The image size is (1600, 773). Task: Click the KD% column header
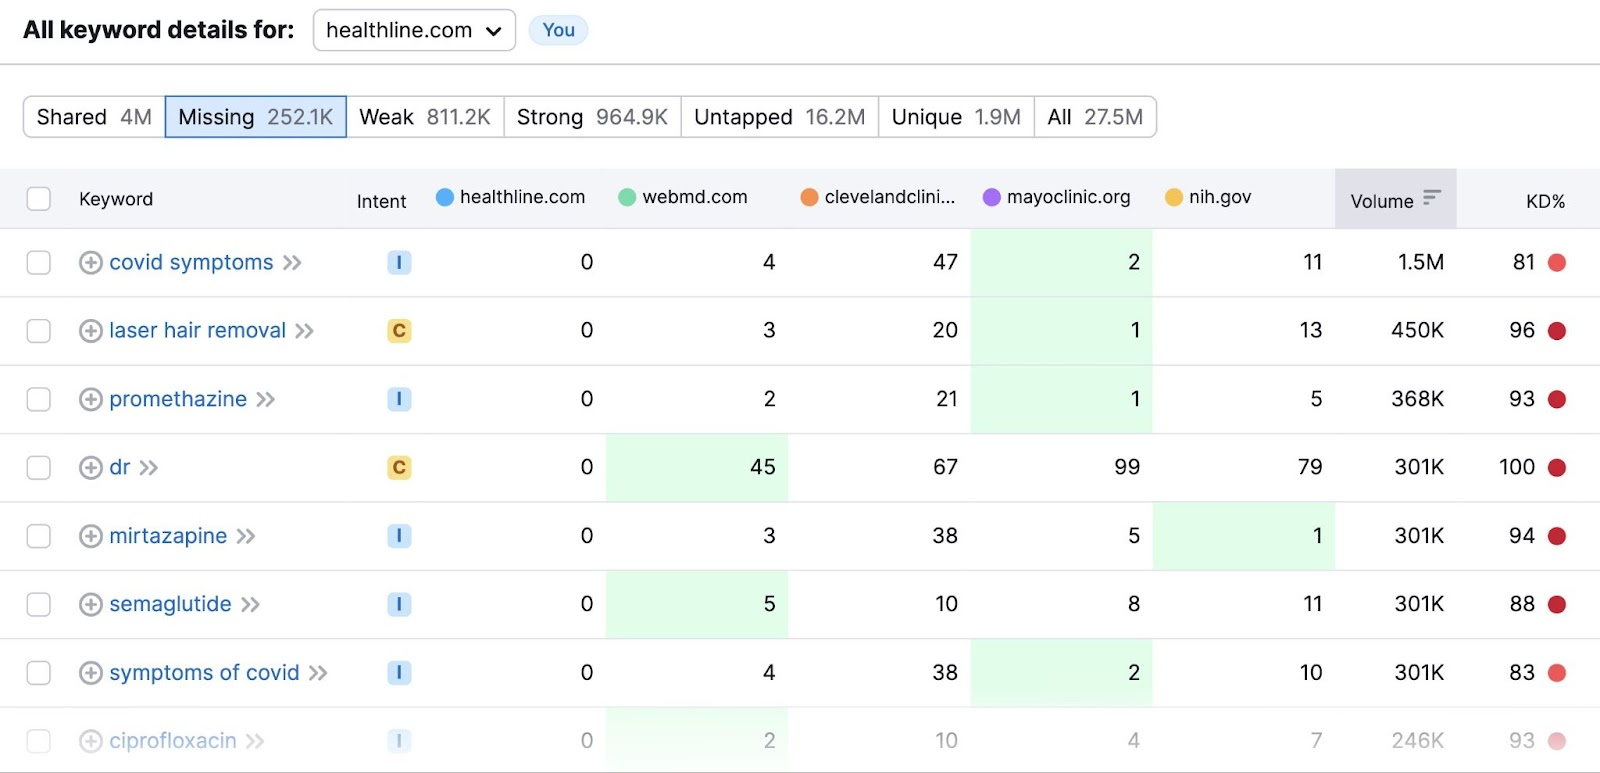(1545, 201)
